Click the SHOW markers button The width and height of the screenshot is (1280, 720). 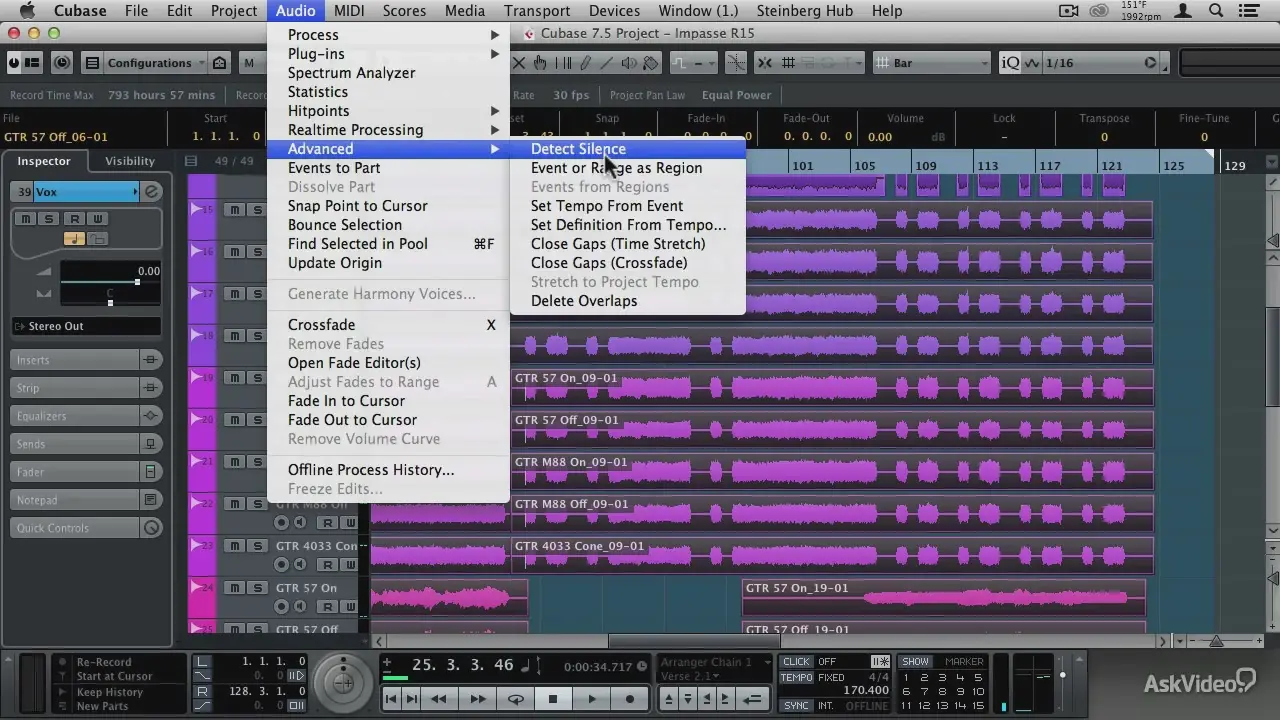[915, 662]
